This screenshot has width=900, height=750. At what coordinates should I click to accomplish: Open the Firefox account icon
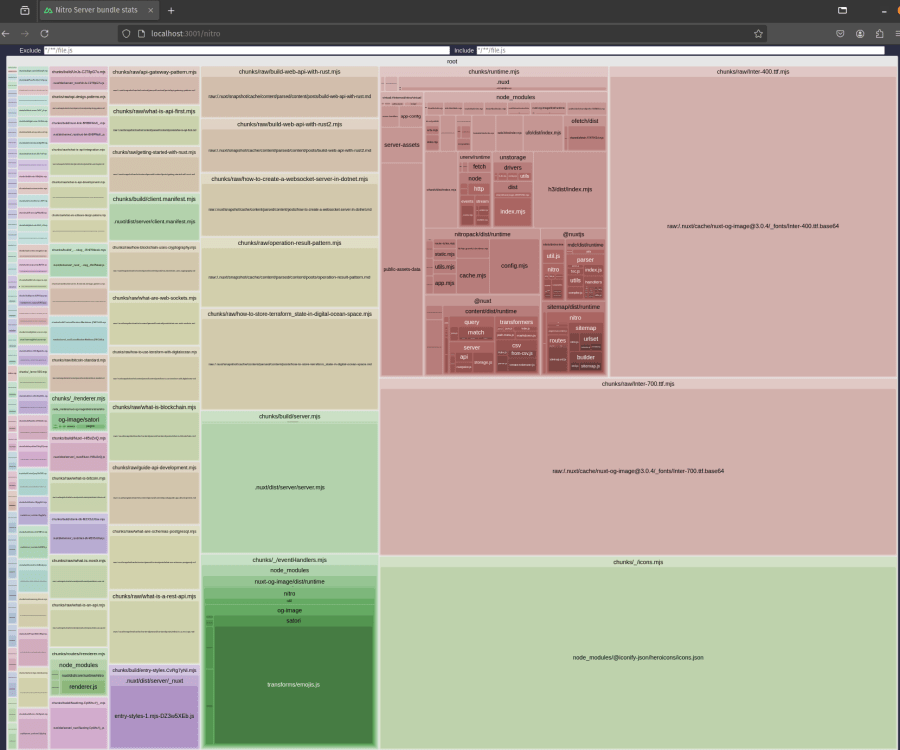click(x=860, y=34)
